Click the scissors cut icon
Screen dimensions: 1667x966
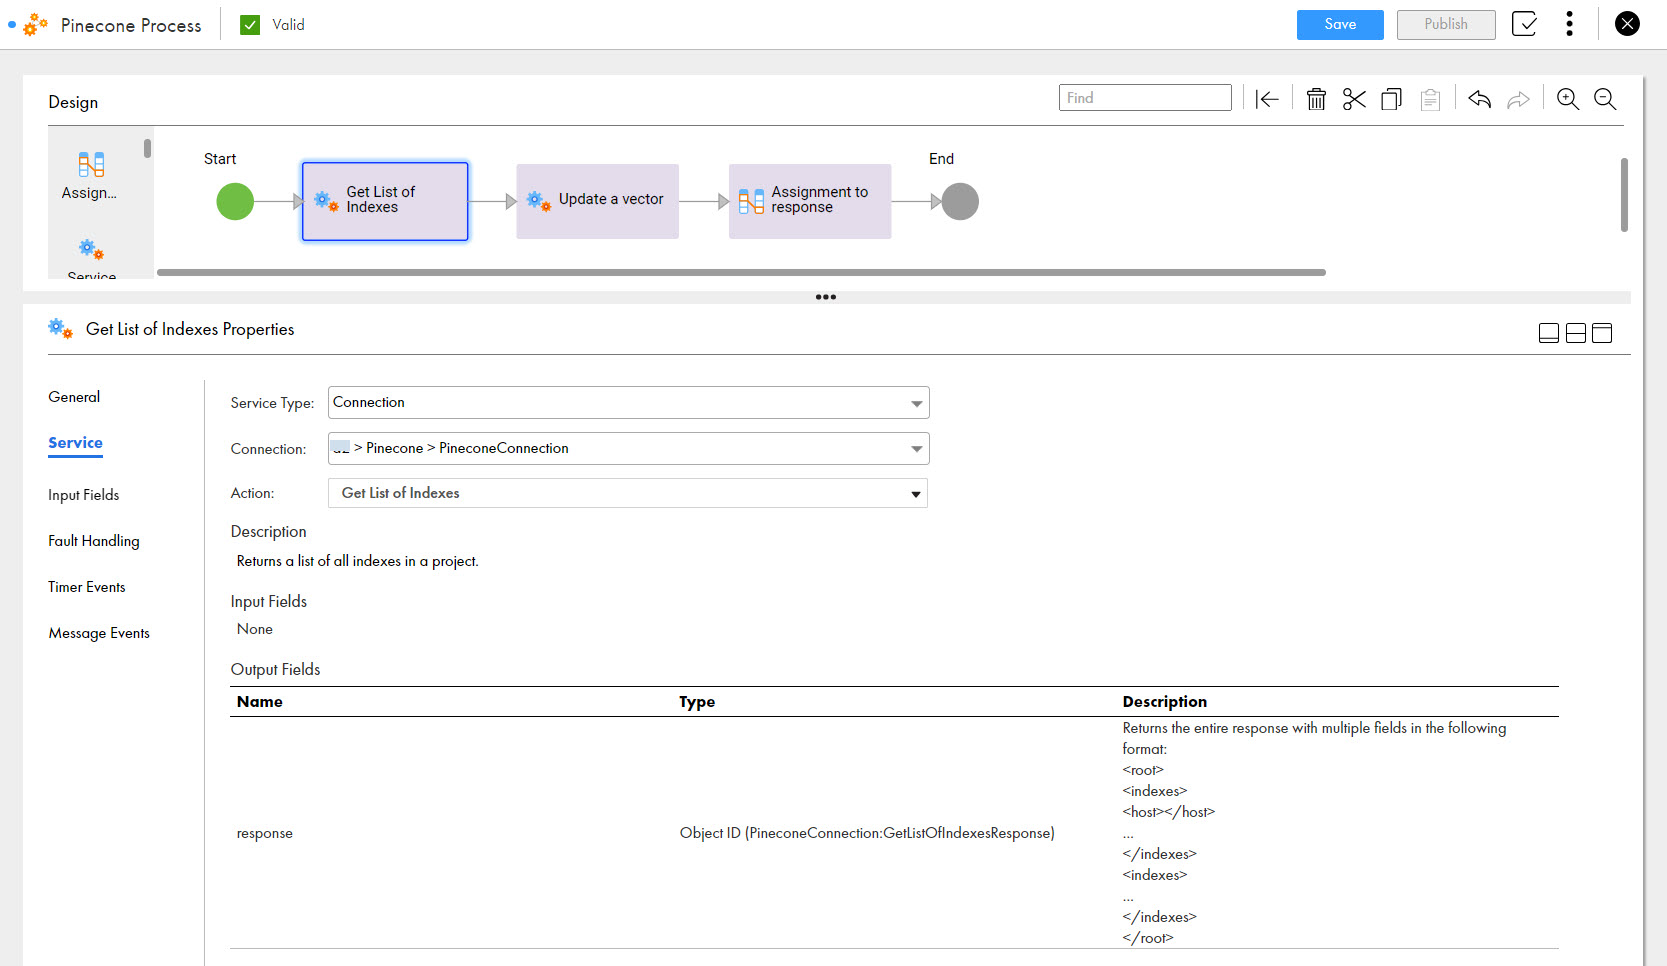pos(1354,99)
